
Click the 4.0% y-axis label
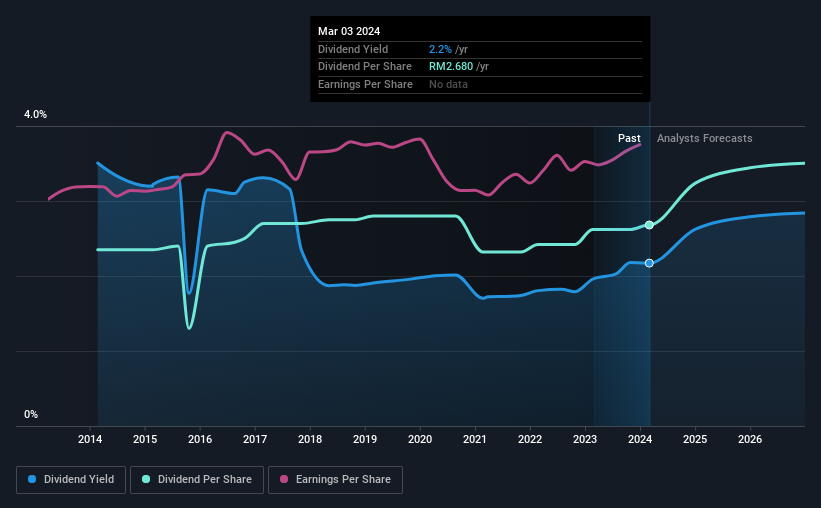35,114
